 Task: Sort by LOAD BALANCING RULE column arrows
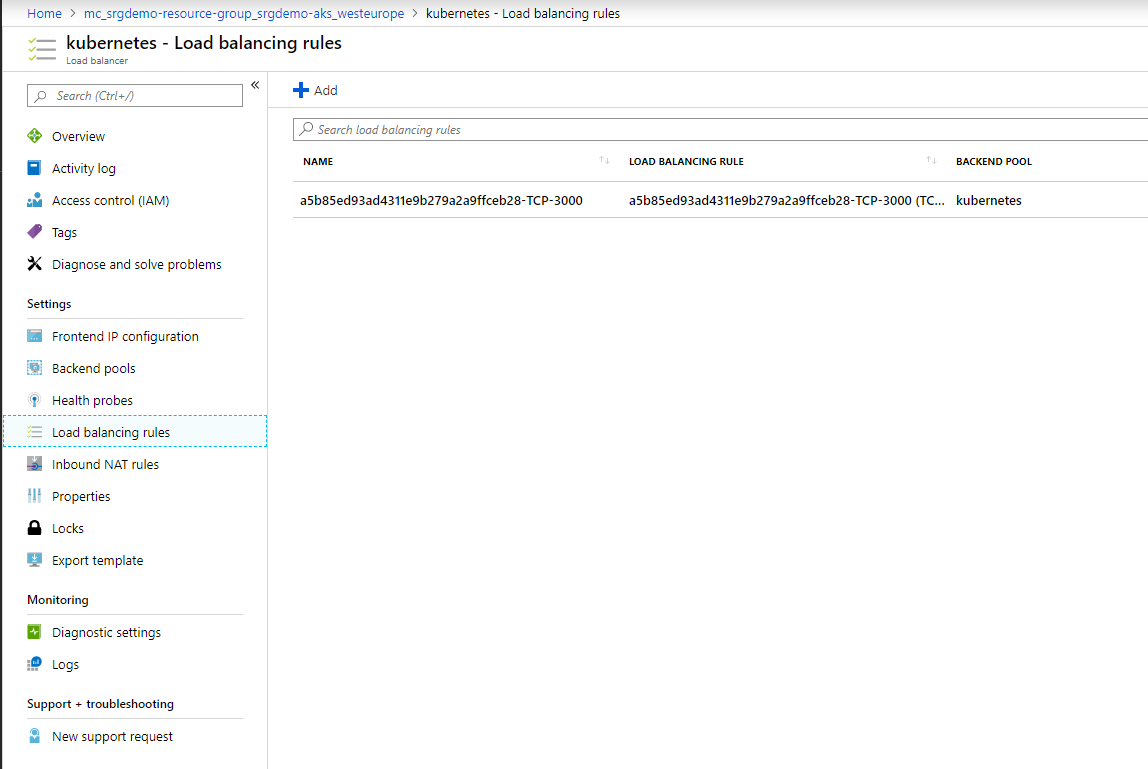(931, 161)
